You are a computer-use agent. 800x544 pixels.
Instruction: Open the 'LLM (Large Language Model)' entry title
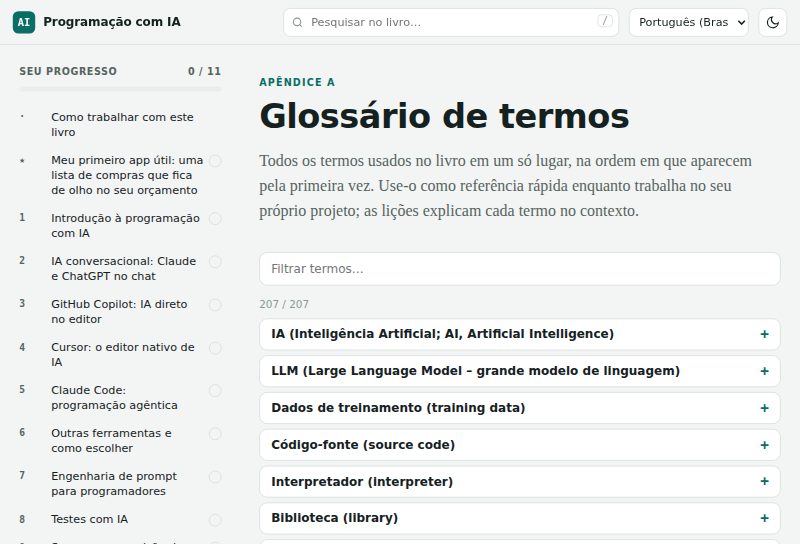tap(476, 371)
